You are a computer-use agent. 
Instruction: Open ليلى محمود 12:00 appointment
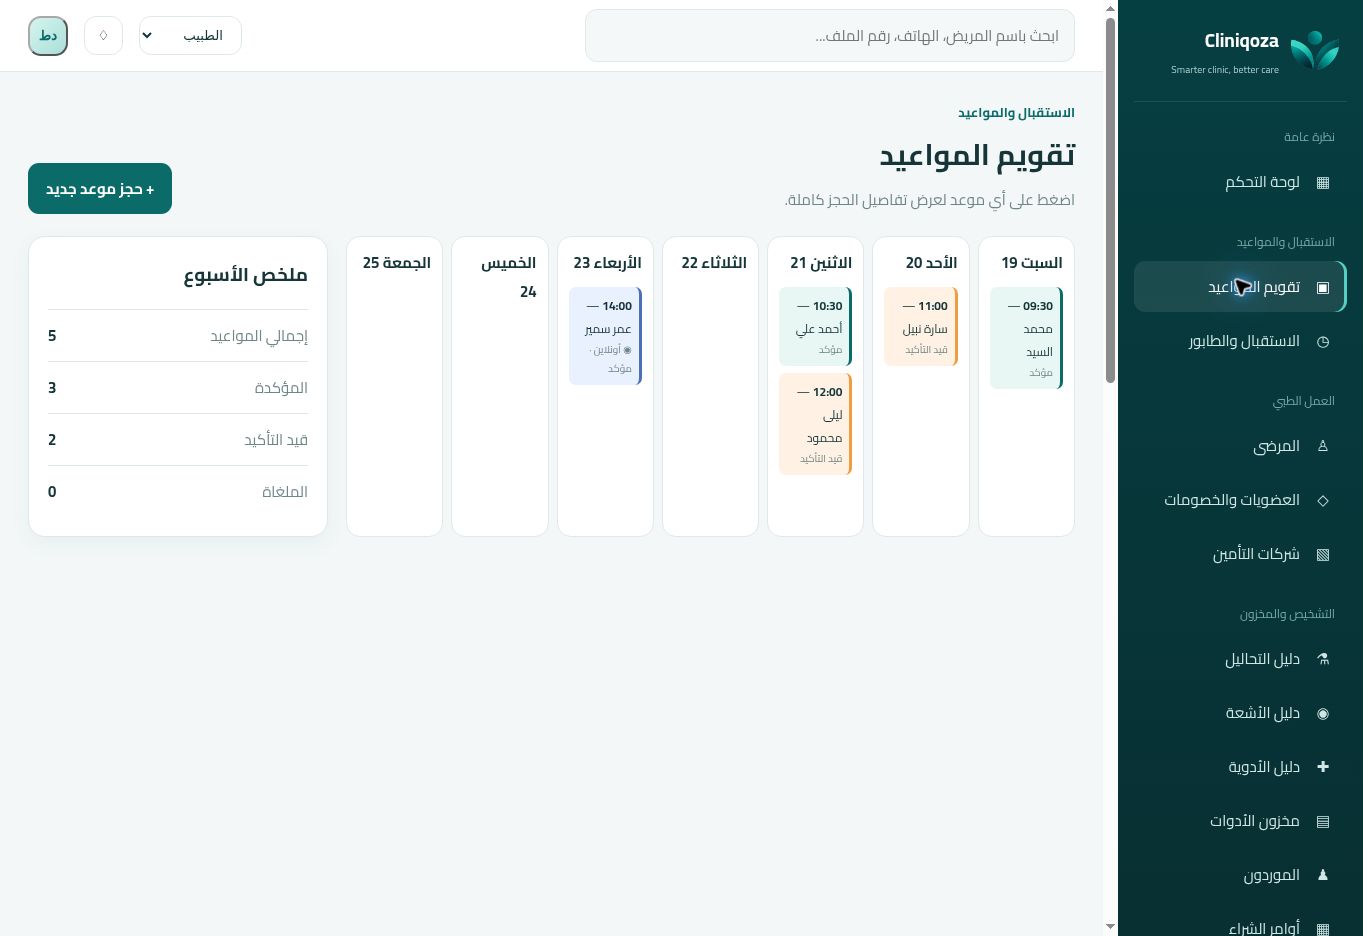tap(815, 424)
